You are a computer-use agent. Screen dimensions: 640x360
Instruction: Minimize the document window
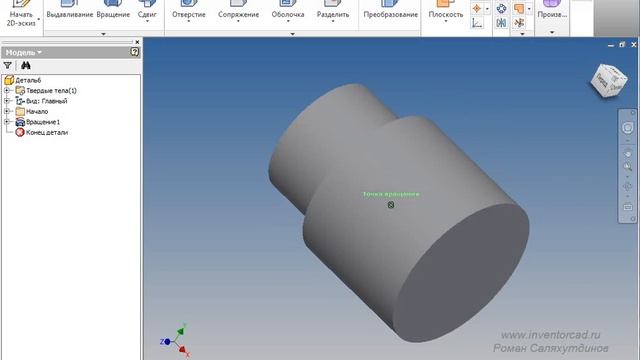pyautogui.click(x=611, y=45)
